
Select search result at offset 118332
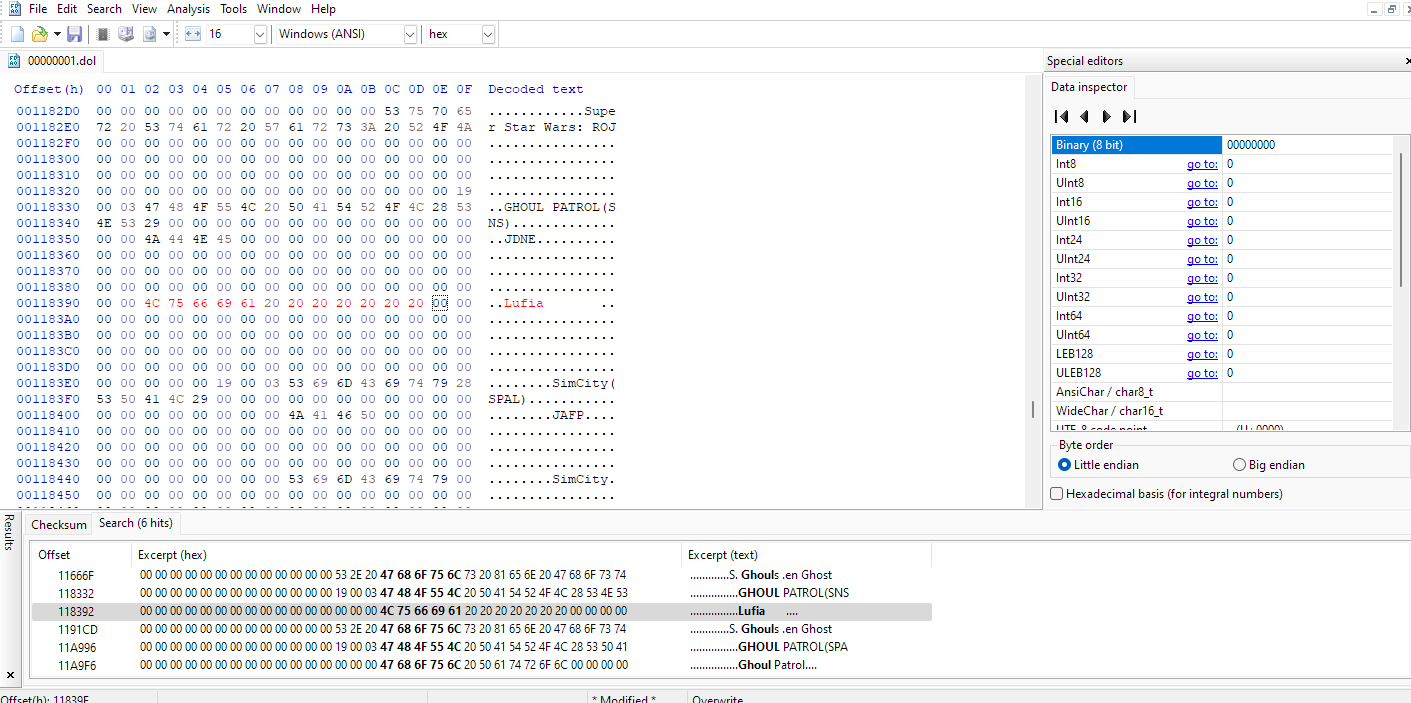pos(481,593)
